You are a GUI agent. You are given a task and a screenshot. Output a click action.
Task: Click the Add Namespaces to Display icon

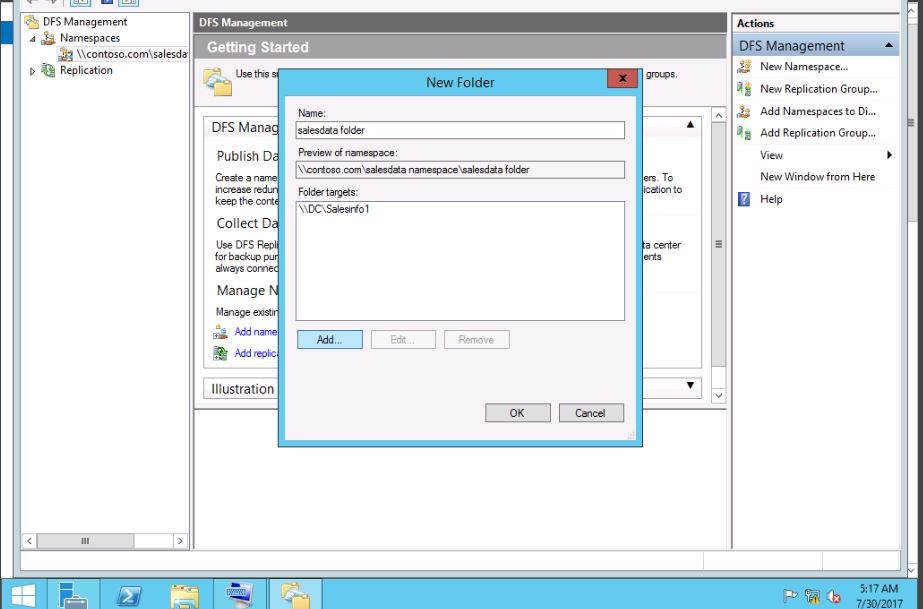pos(744,111)
